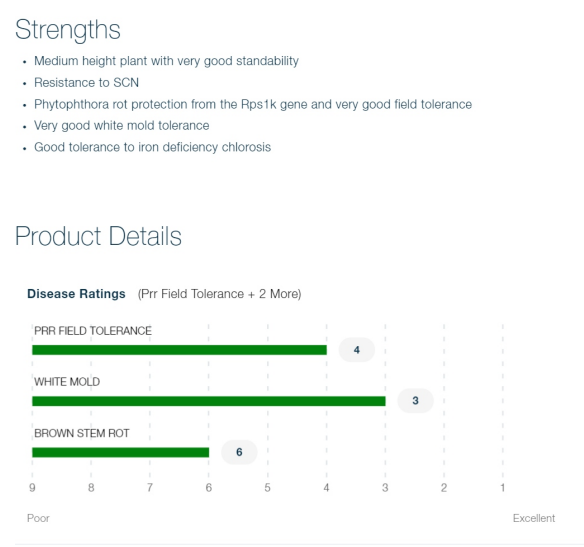584x547 pixels.
Task: Click the Strengths heading
Action: coord(68,29)
